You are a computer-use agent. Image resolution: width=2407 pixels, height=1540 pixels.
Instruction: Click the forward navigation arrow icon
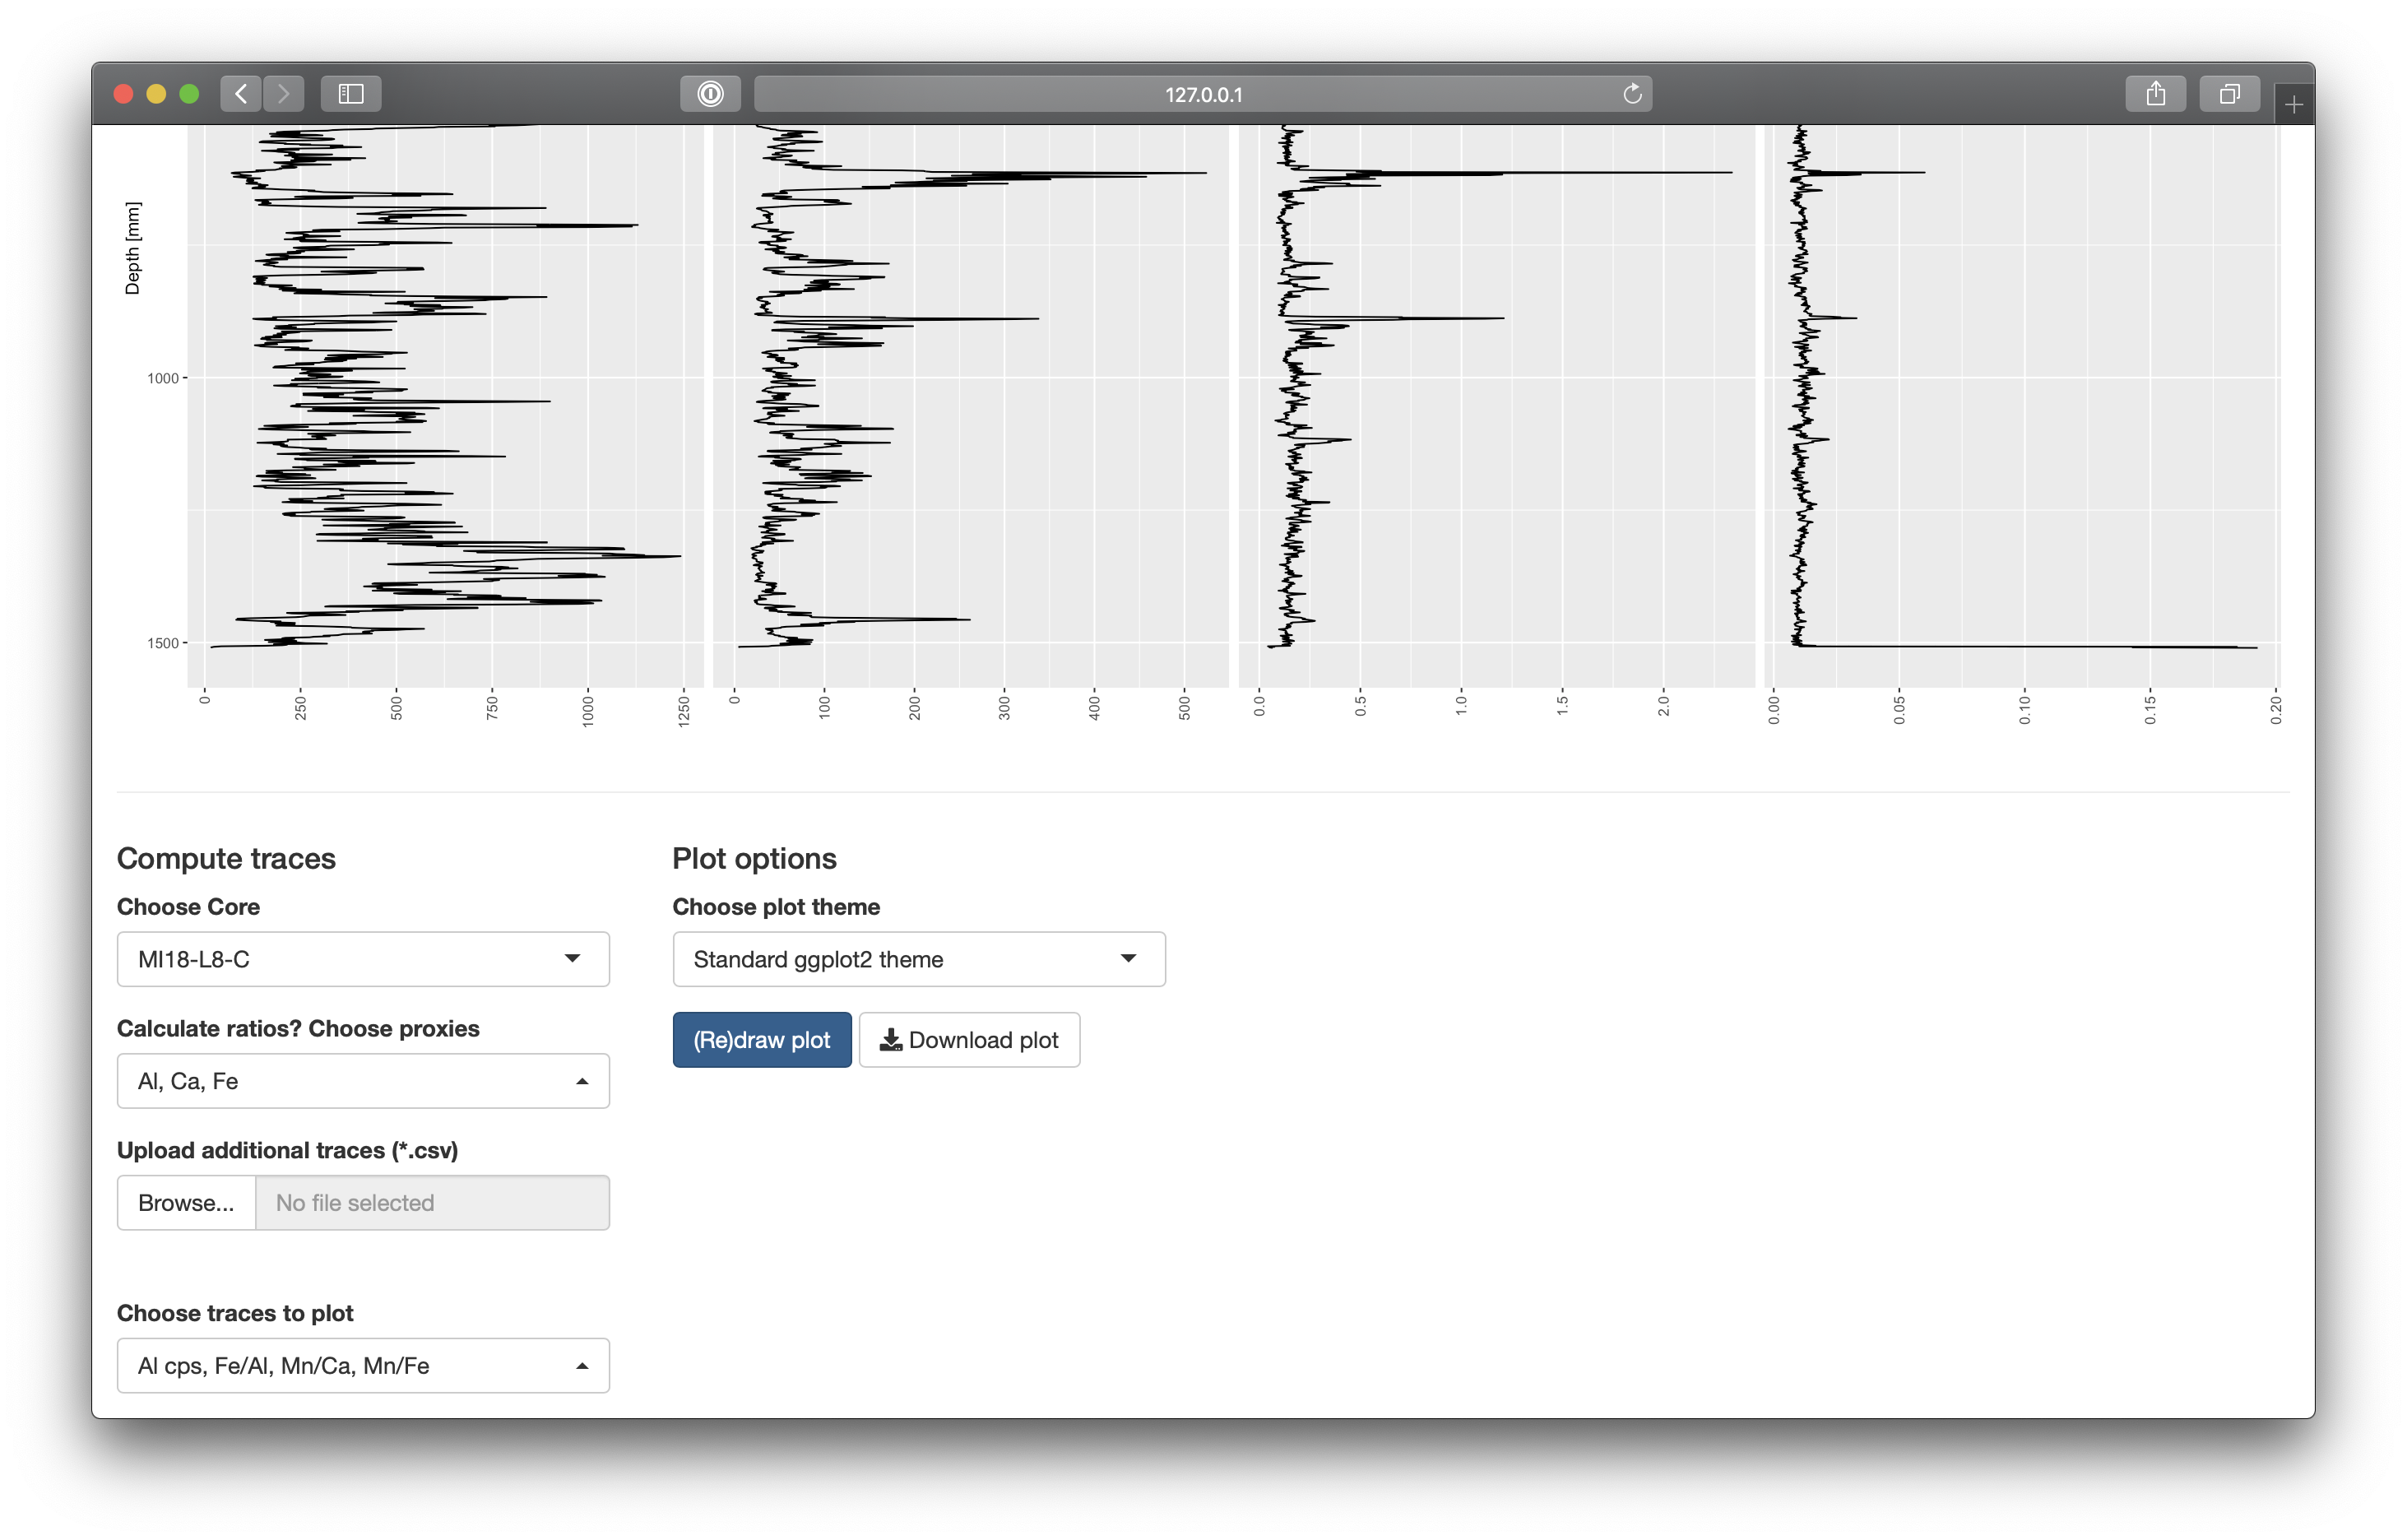click(281, 93)
